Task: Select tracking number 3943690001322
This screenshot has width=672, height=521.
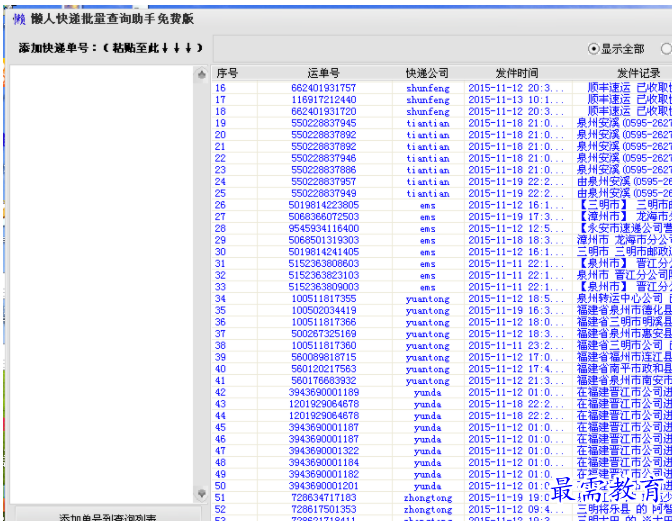Action: coord(324,451)
